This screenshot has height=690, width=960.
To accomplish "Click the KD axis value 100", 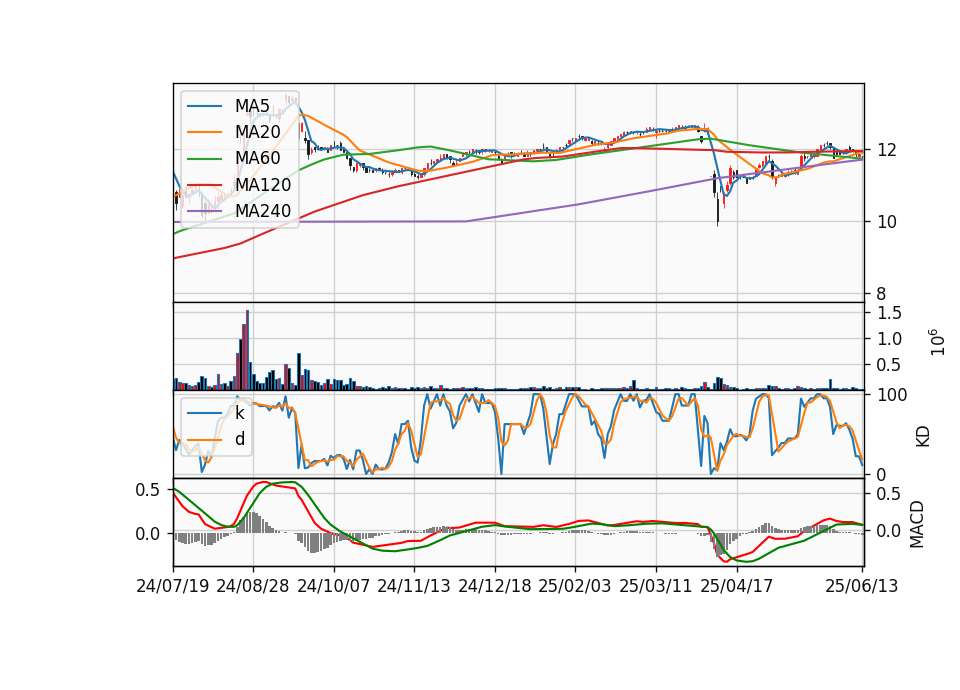I will click(x=892, y=395).
